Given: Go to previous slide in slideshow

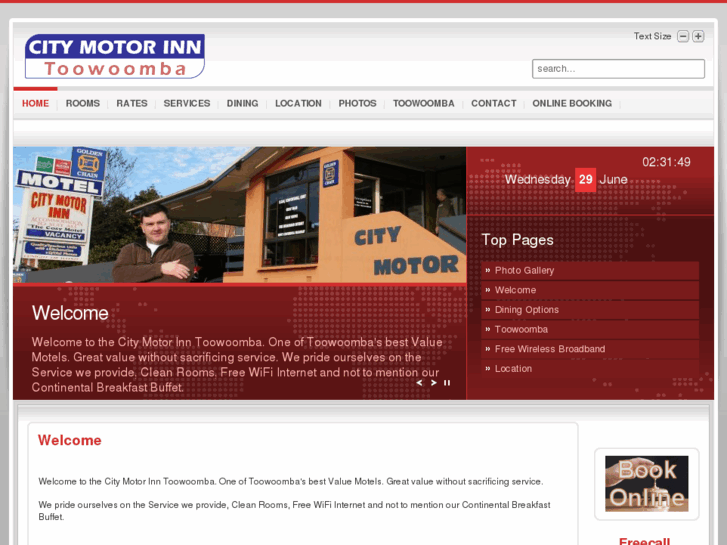Looking at the screenshot, I should tap(420, 383).
